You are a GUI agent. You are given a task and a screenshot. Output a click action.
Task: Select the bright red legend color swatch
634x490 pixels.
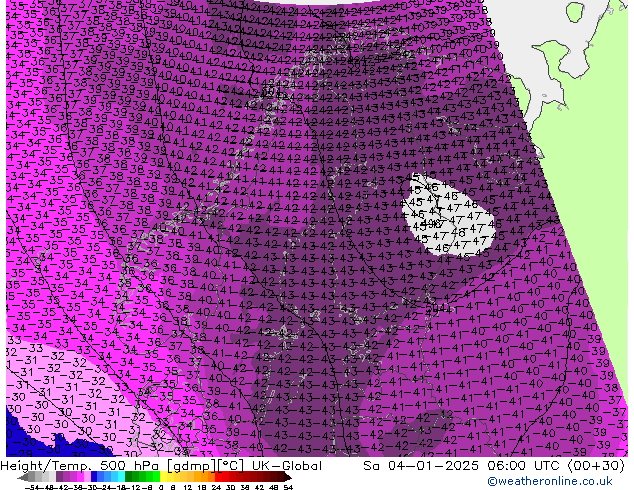[x=218, y=477]
